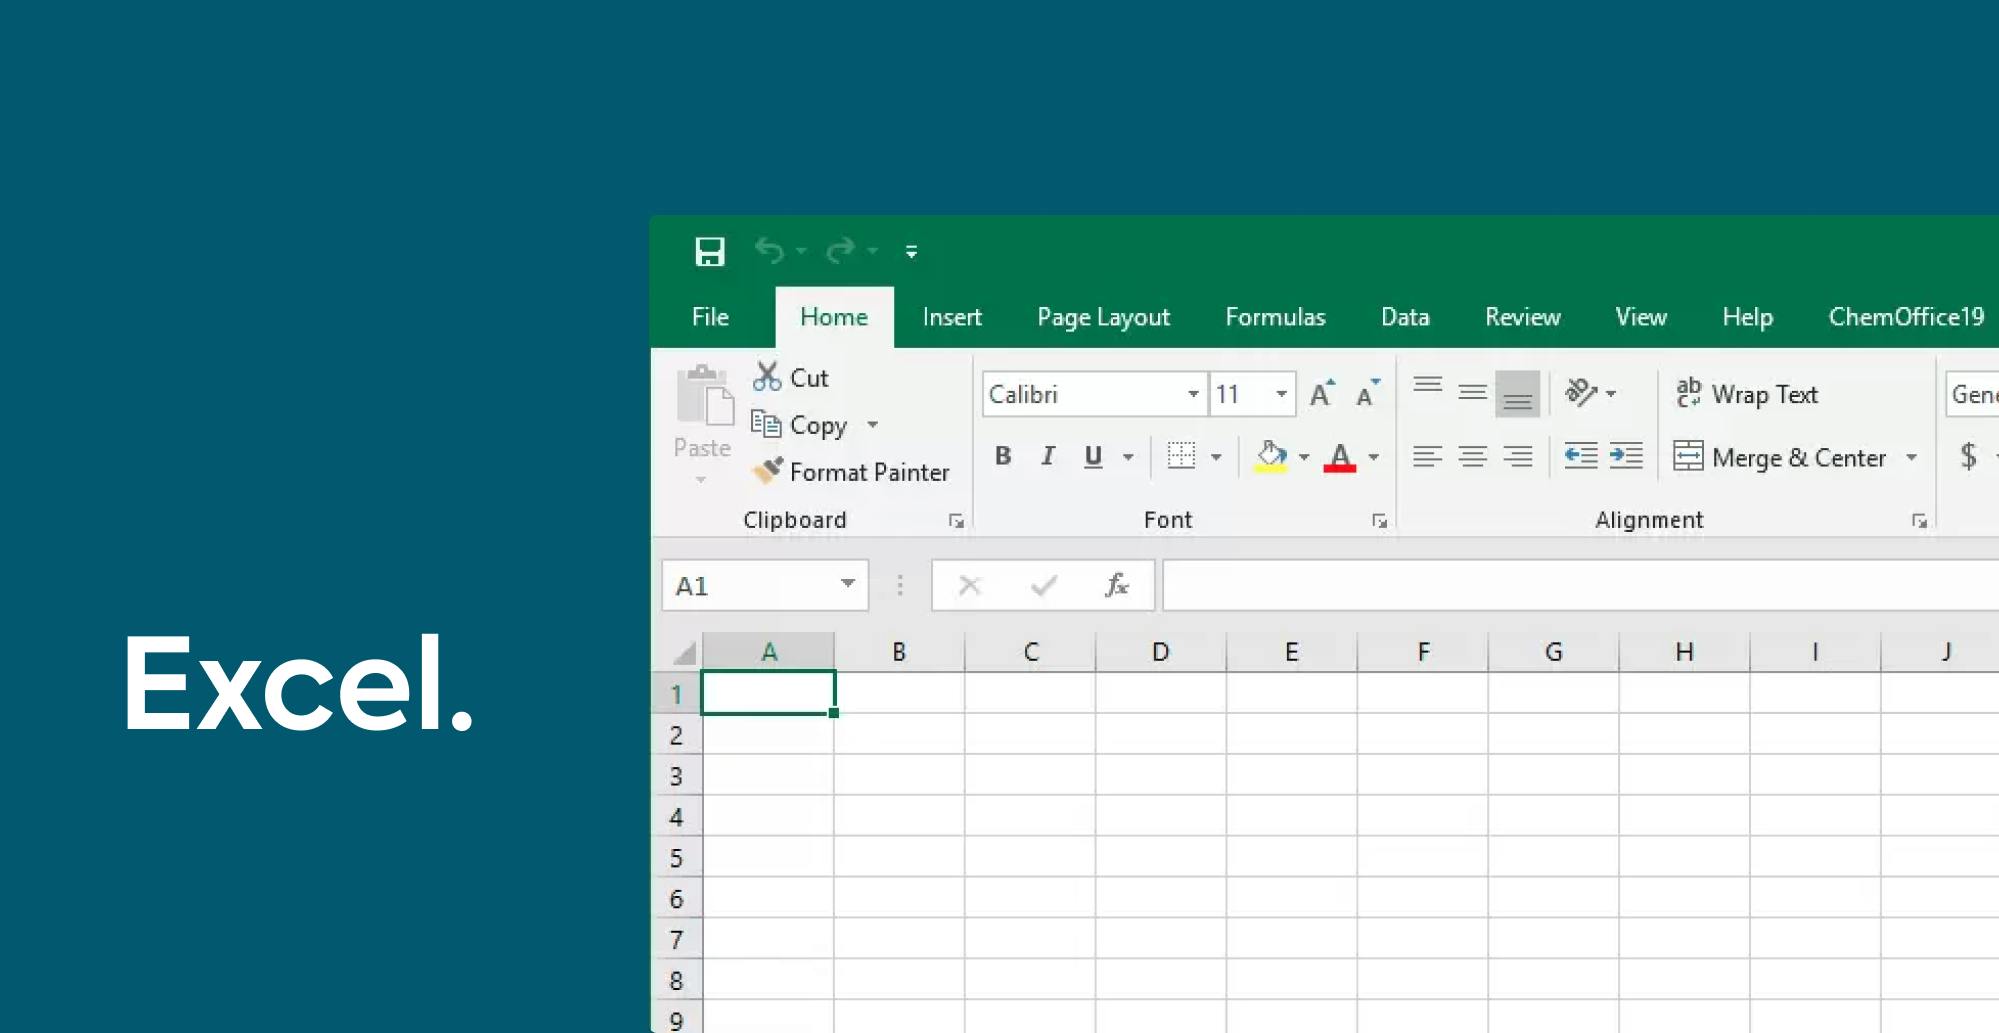This screenshot has width=1999, height=1033.
Task: Open the Formulas ribbon tab
Action: click(x=1275, y=317)
